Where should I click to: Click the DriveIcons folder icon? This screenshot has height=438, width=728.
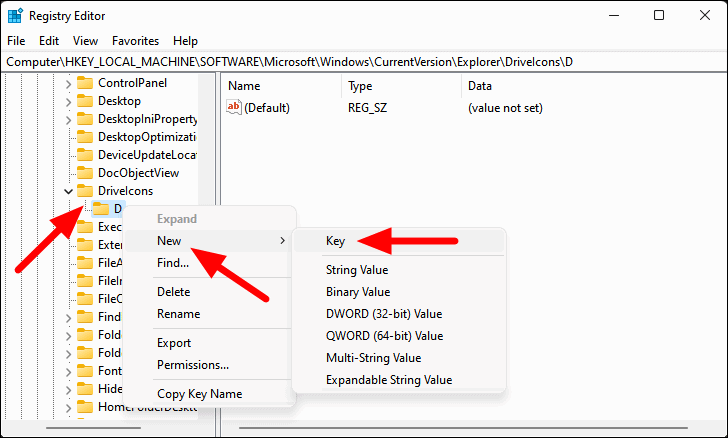click(x=85, y=191)
